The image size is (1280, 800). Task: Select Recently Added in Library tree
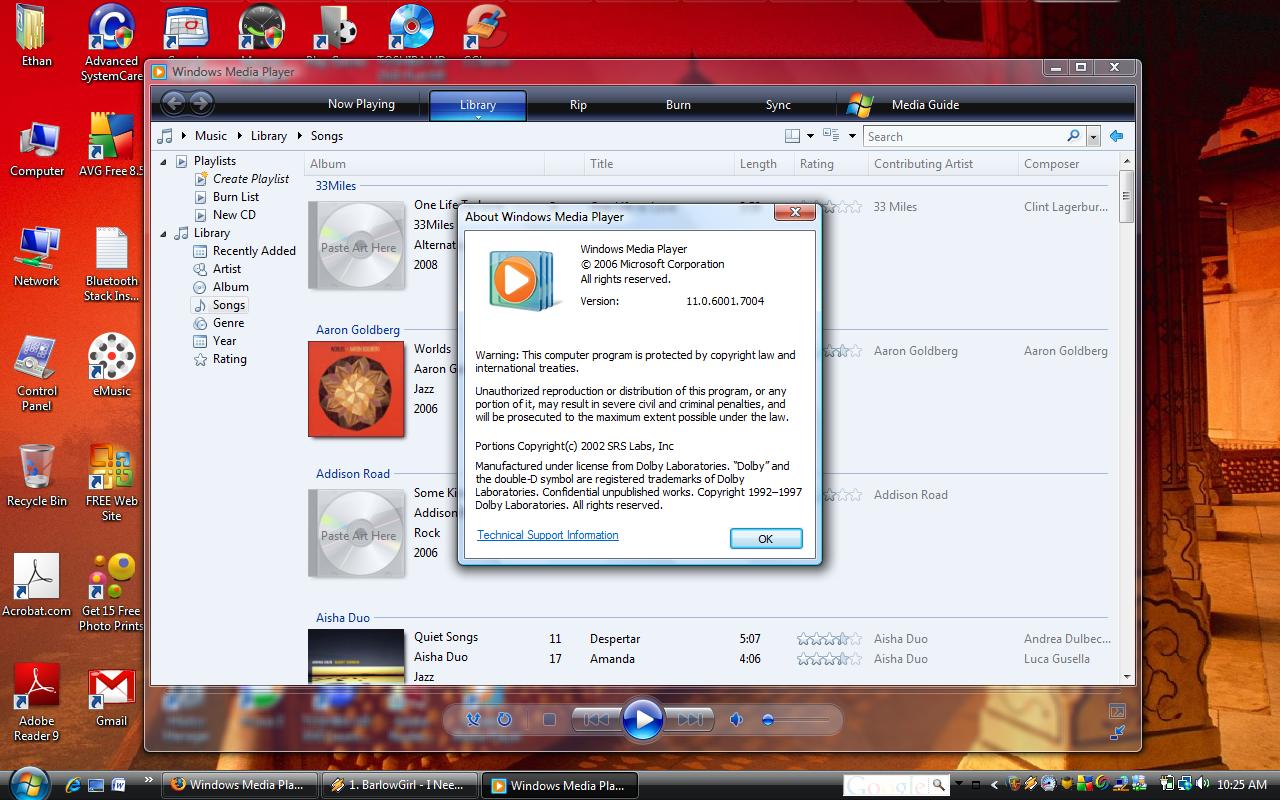pos(254,251)
